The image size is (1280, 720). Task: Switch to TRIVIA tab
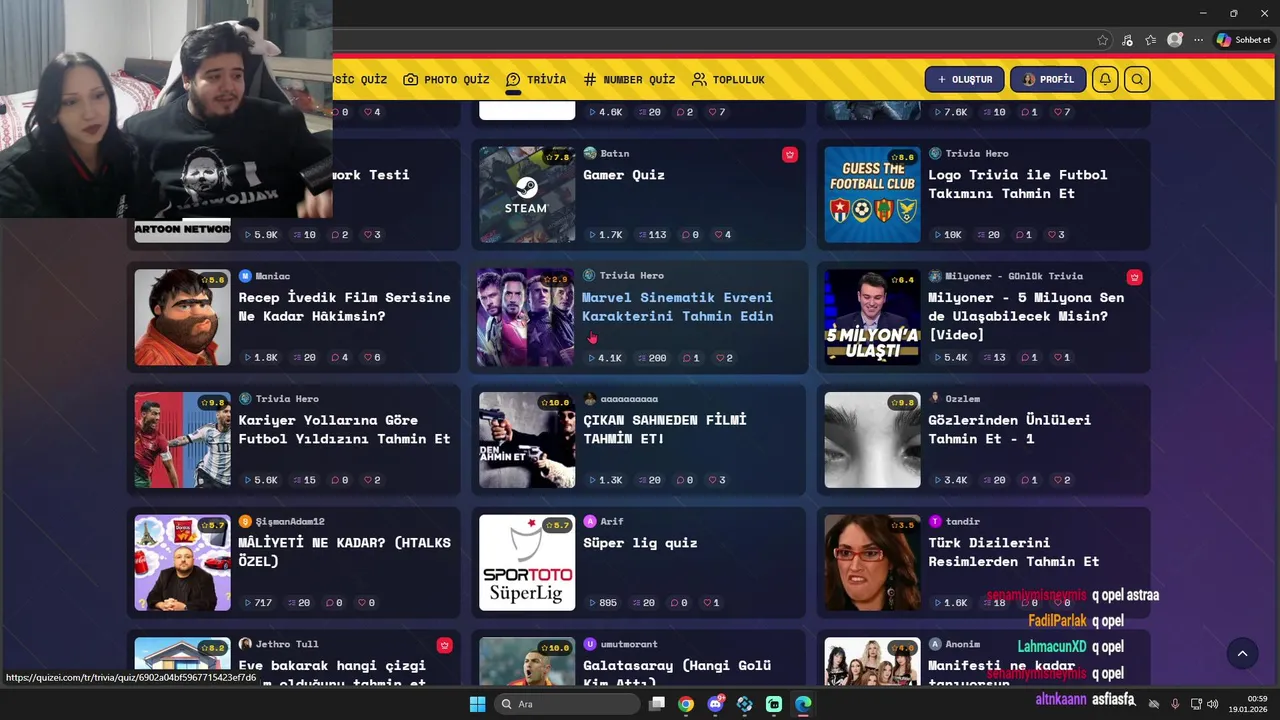tap(536, 80)
